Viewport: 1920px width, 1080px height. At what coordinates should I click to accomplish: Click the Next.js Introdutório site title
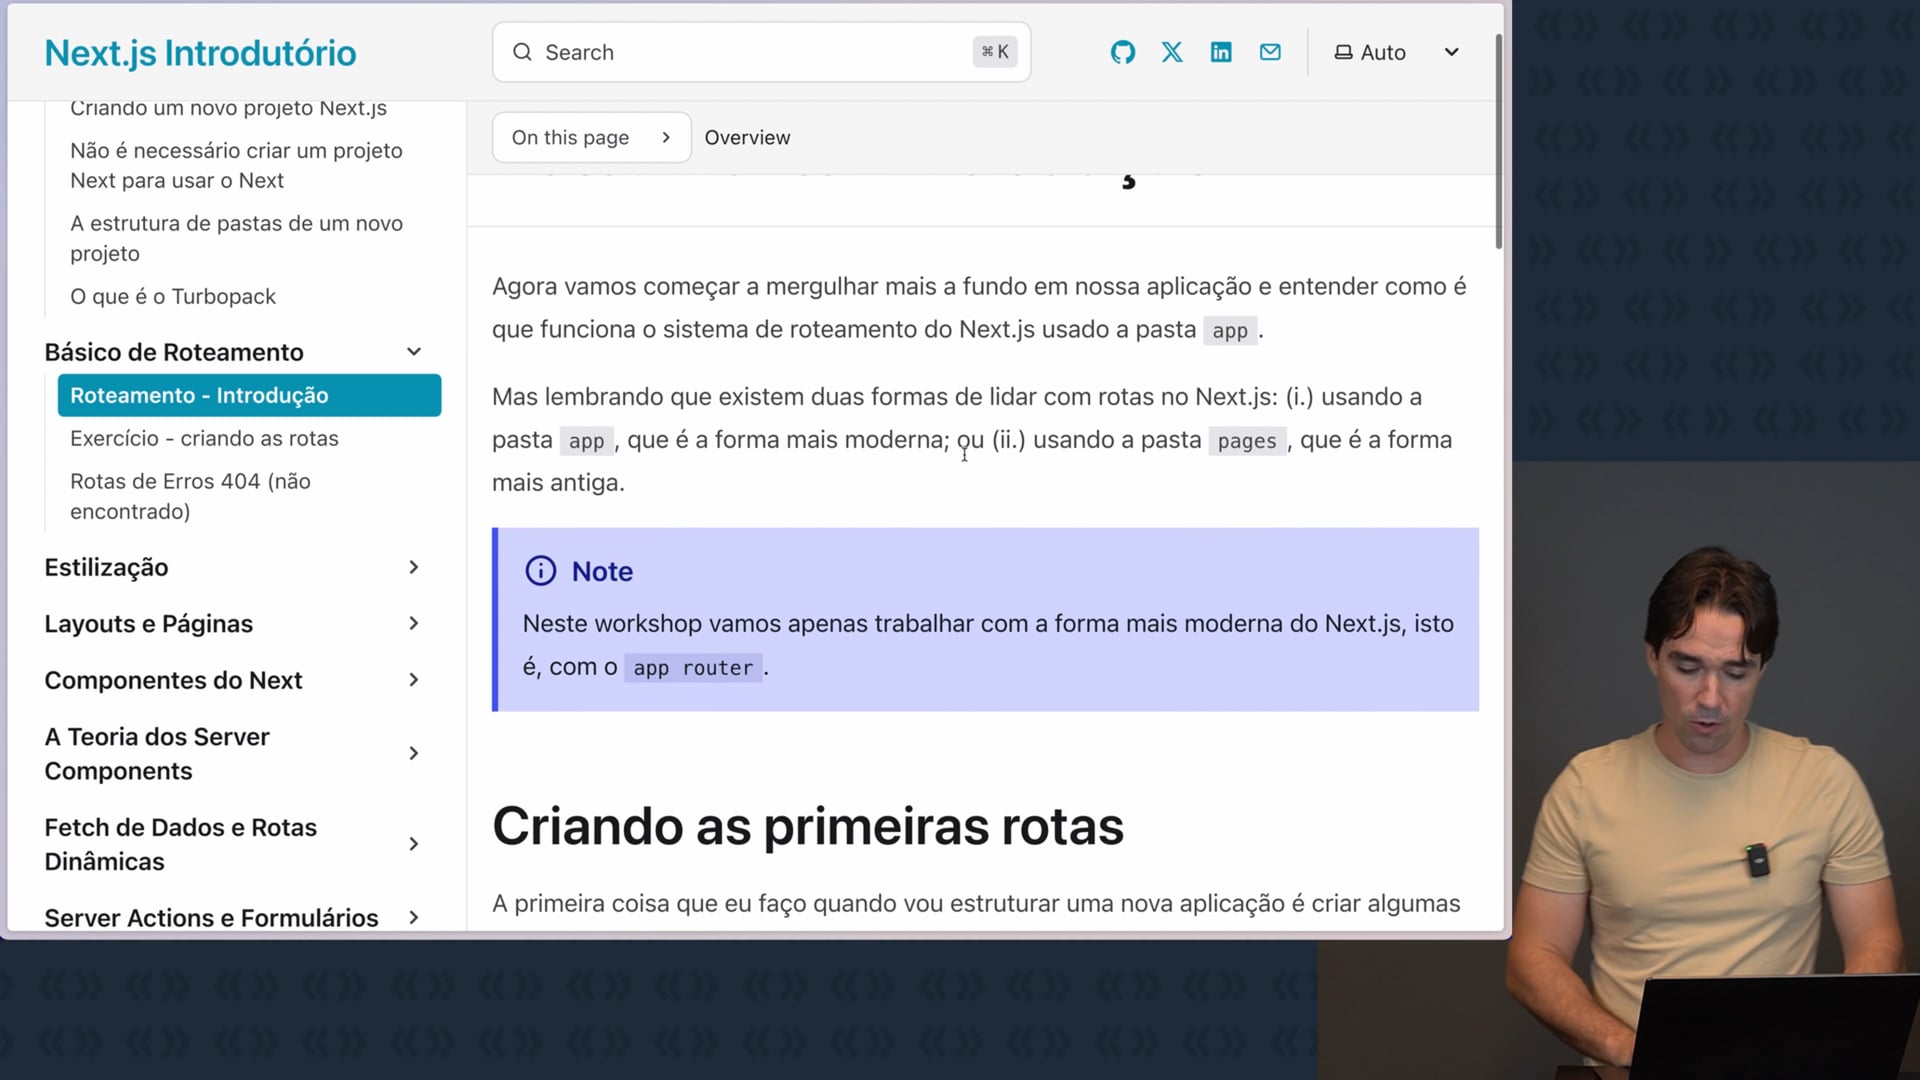(x=200, y=53)
